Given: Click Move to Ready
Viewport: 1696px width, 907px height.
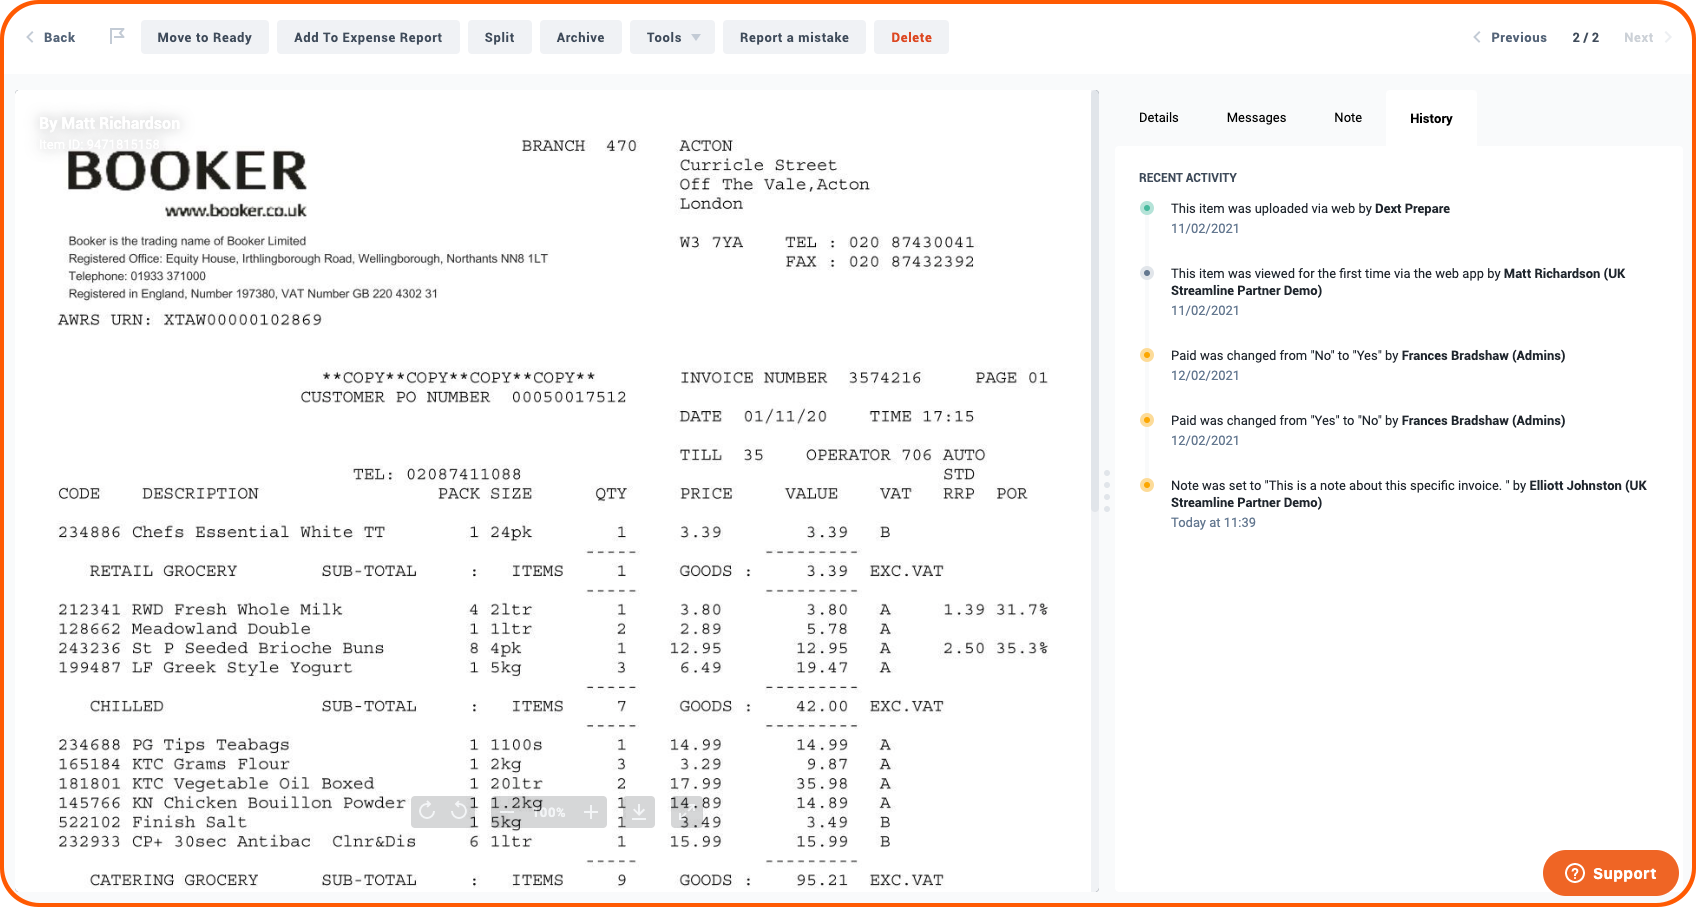Looking at the screenshot, I should click(204, 37).
